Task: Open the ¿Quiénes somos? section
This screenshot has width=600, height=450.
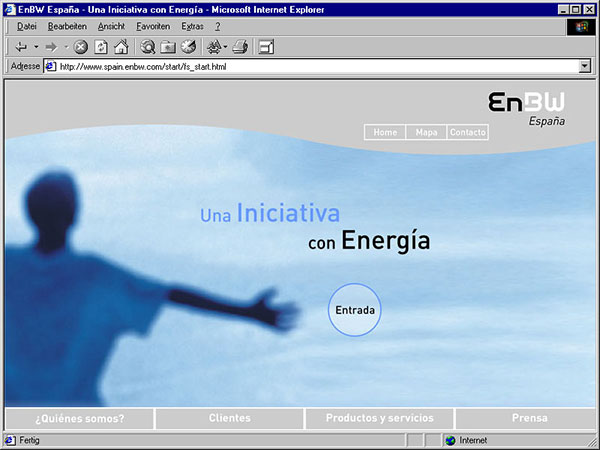Action: [80, 418]
